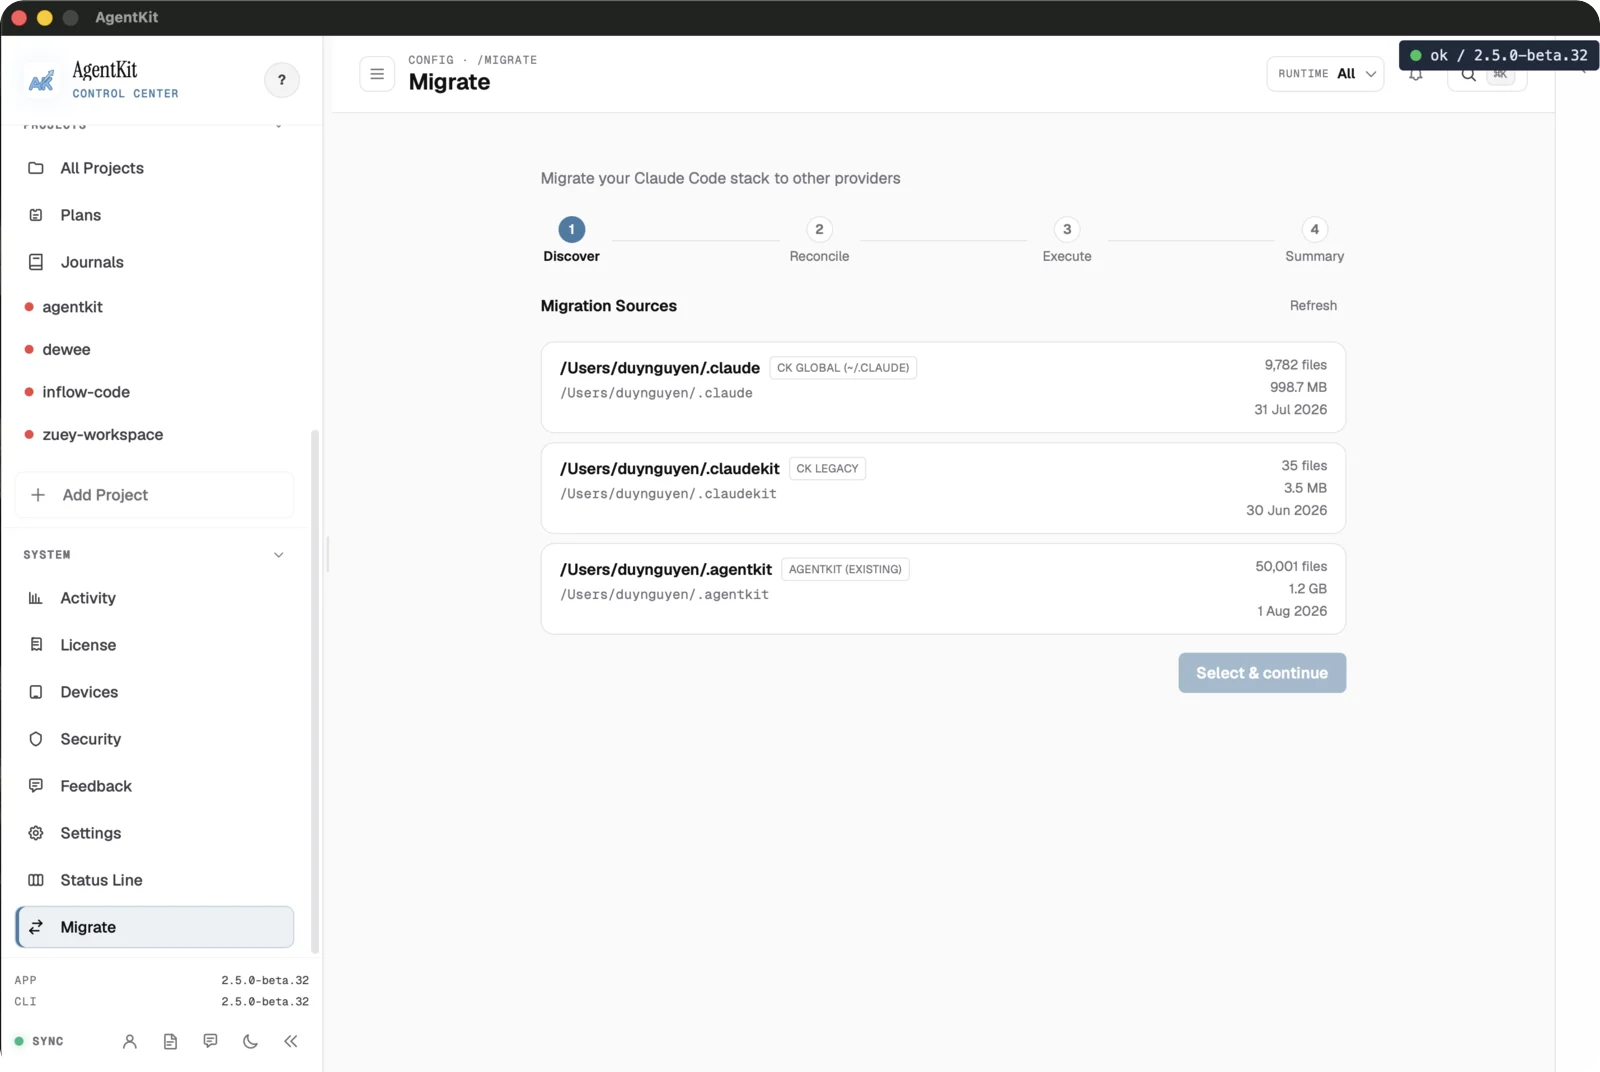Click the Security shield icon
This screenshot has height=1072, width=1600.
click(x=36, y=739)
